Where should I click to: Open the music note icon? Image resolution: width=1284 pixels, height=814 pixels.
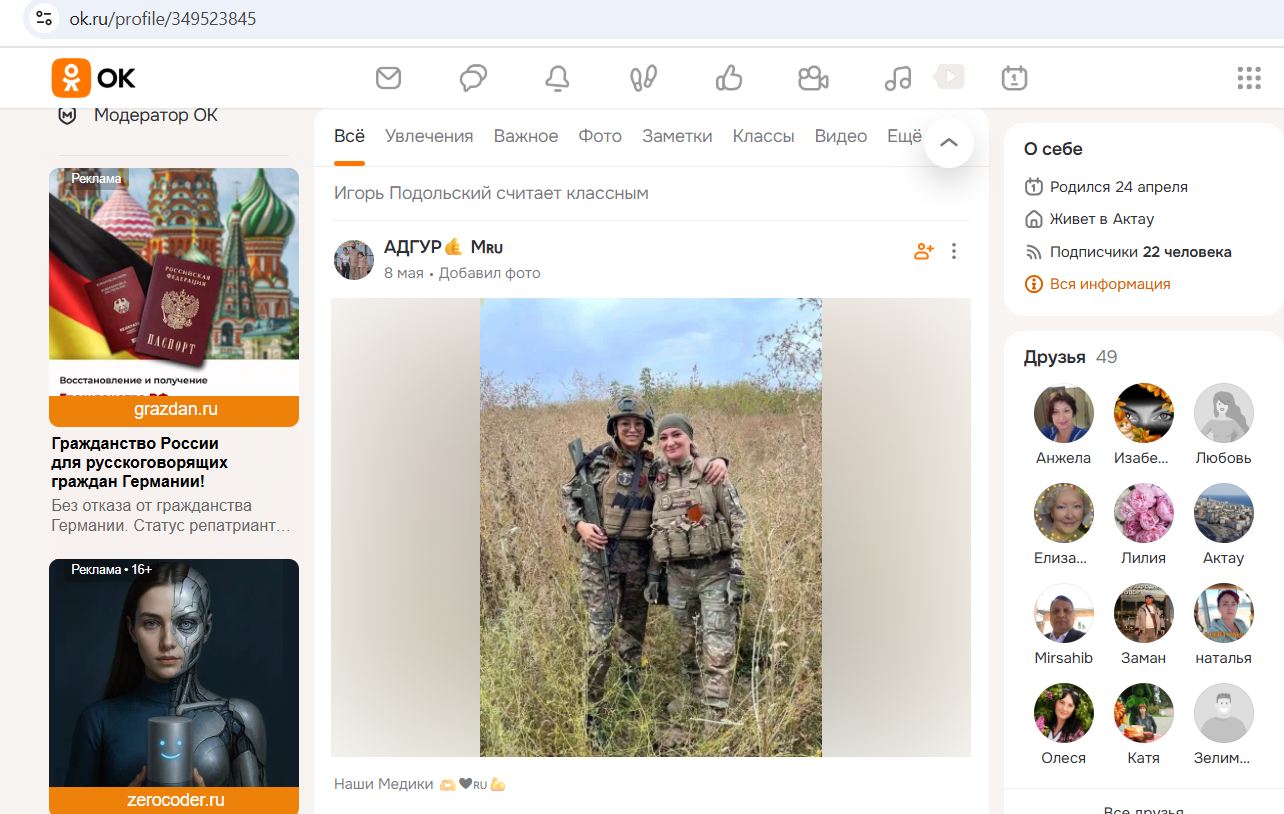coord(898,78)
